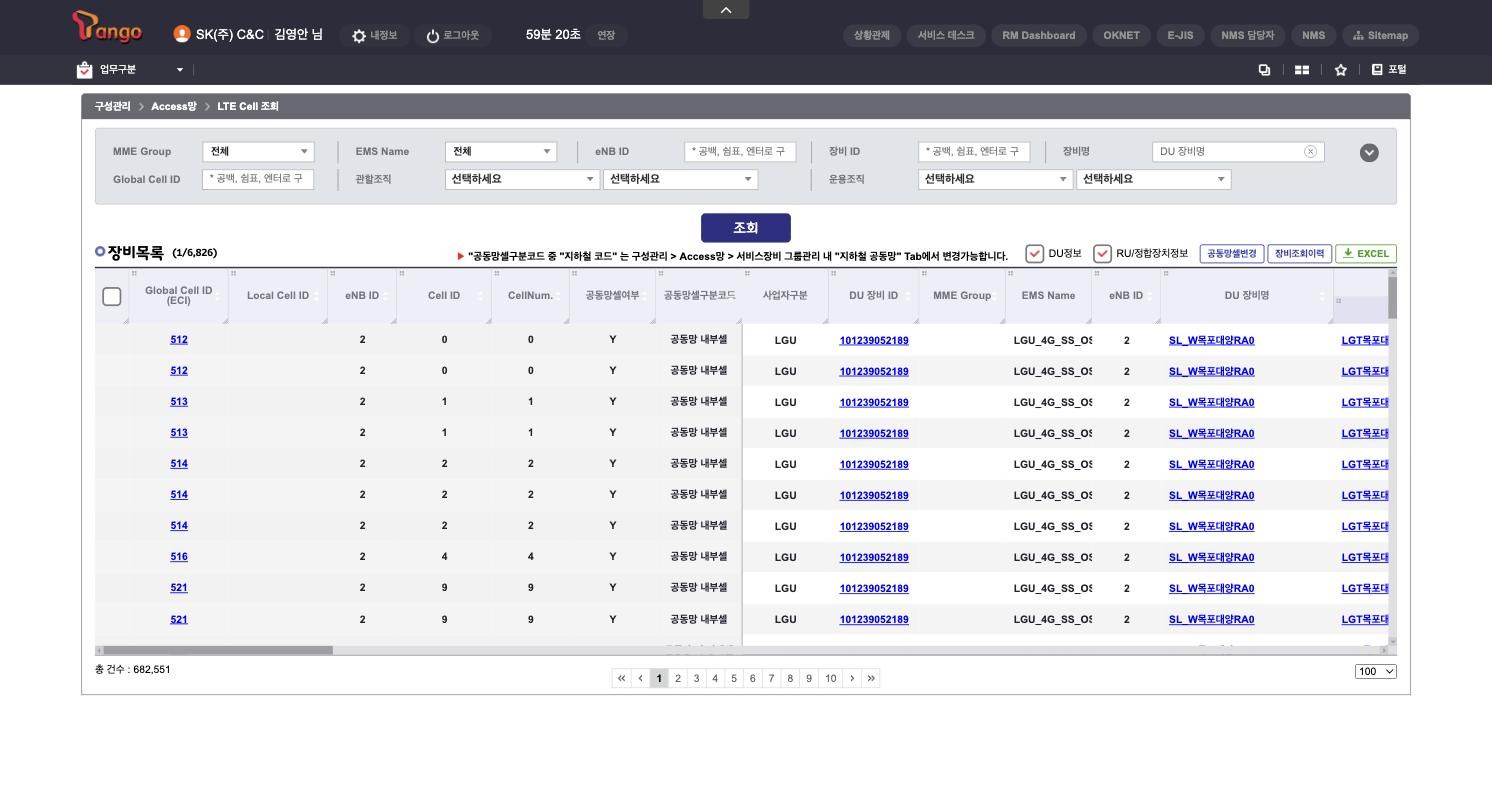Click the overlapping windows icon in header
This screenshot has width=1492, height=812.
click(1264, 70)
